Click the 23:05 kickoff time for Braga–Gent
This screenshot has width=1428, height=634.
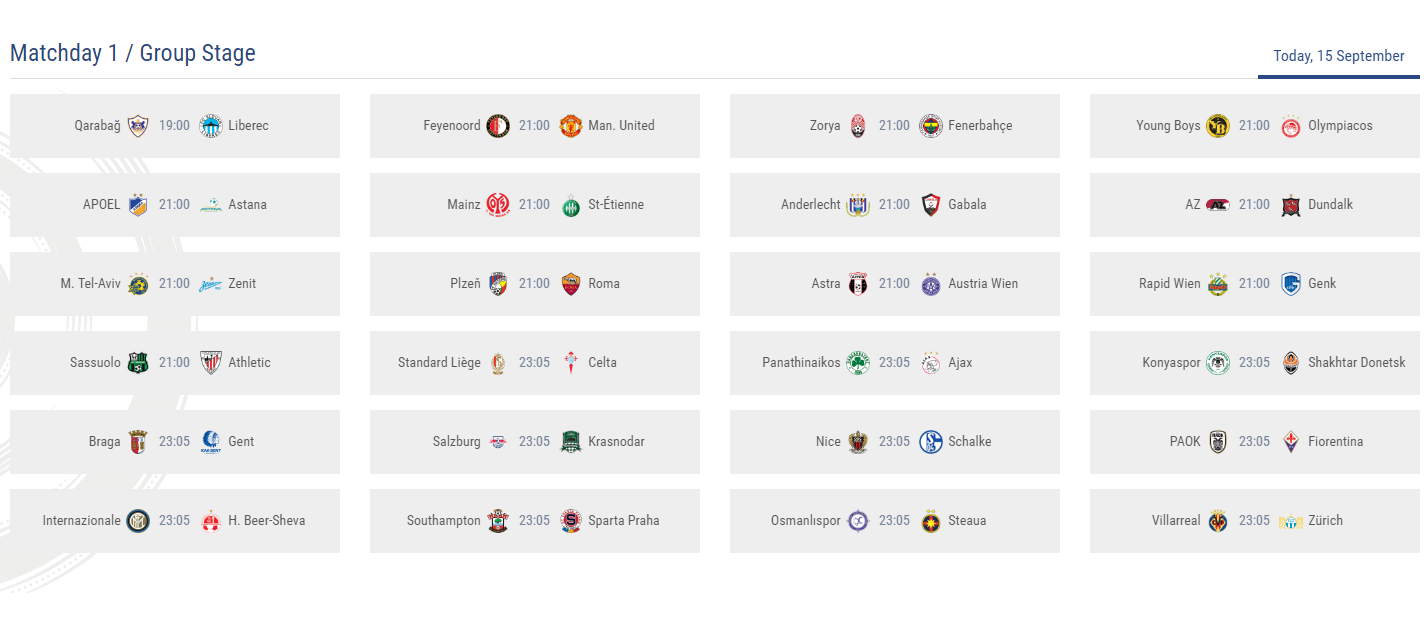click(174, 442)
